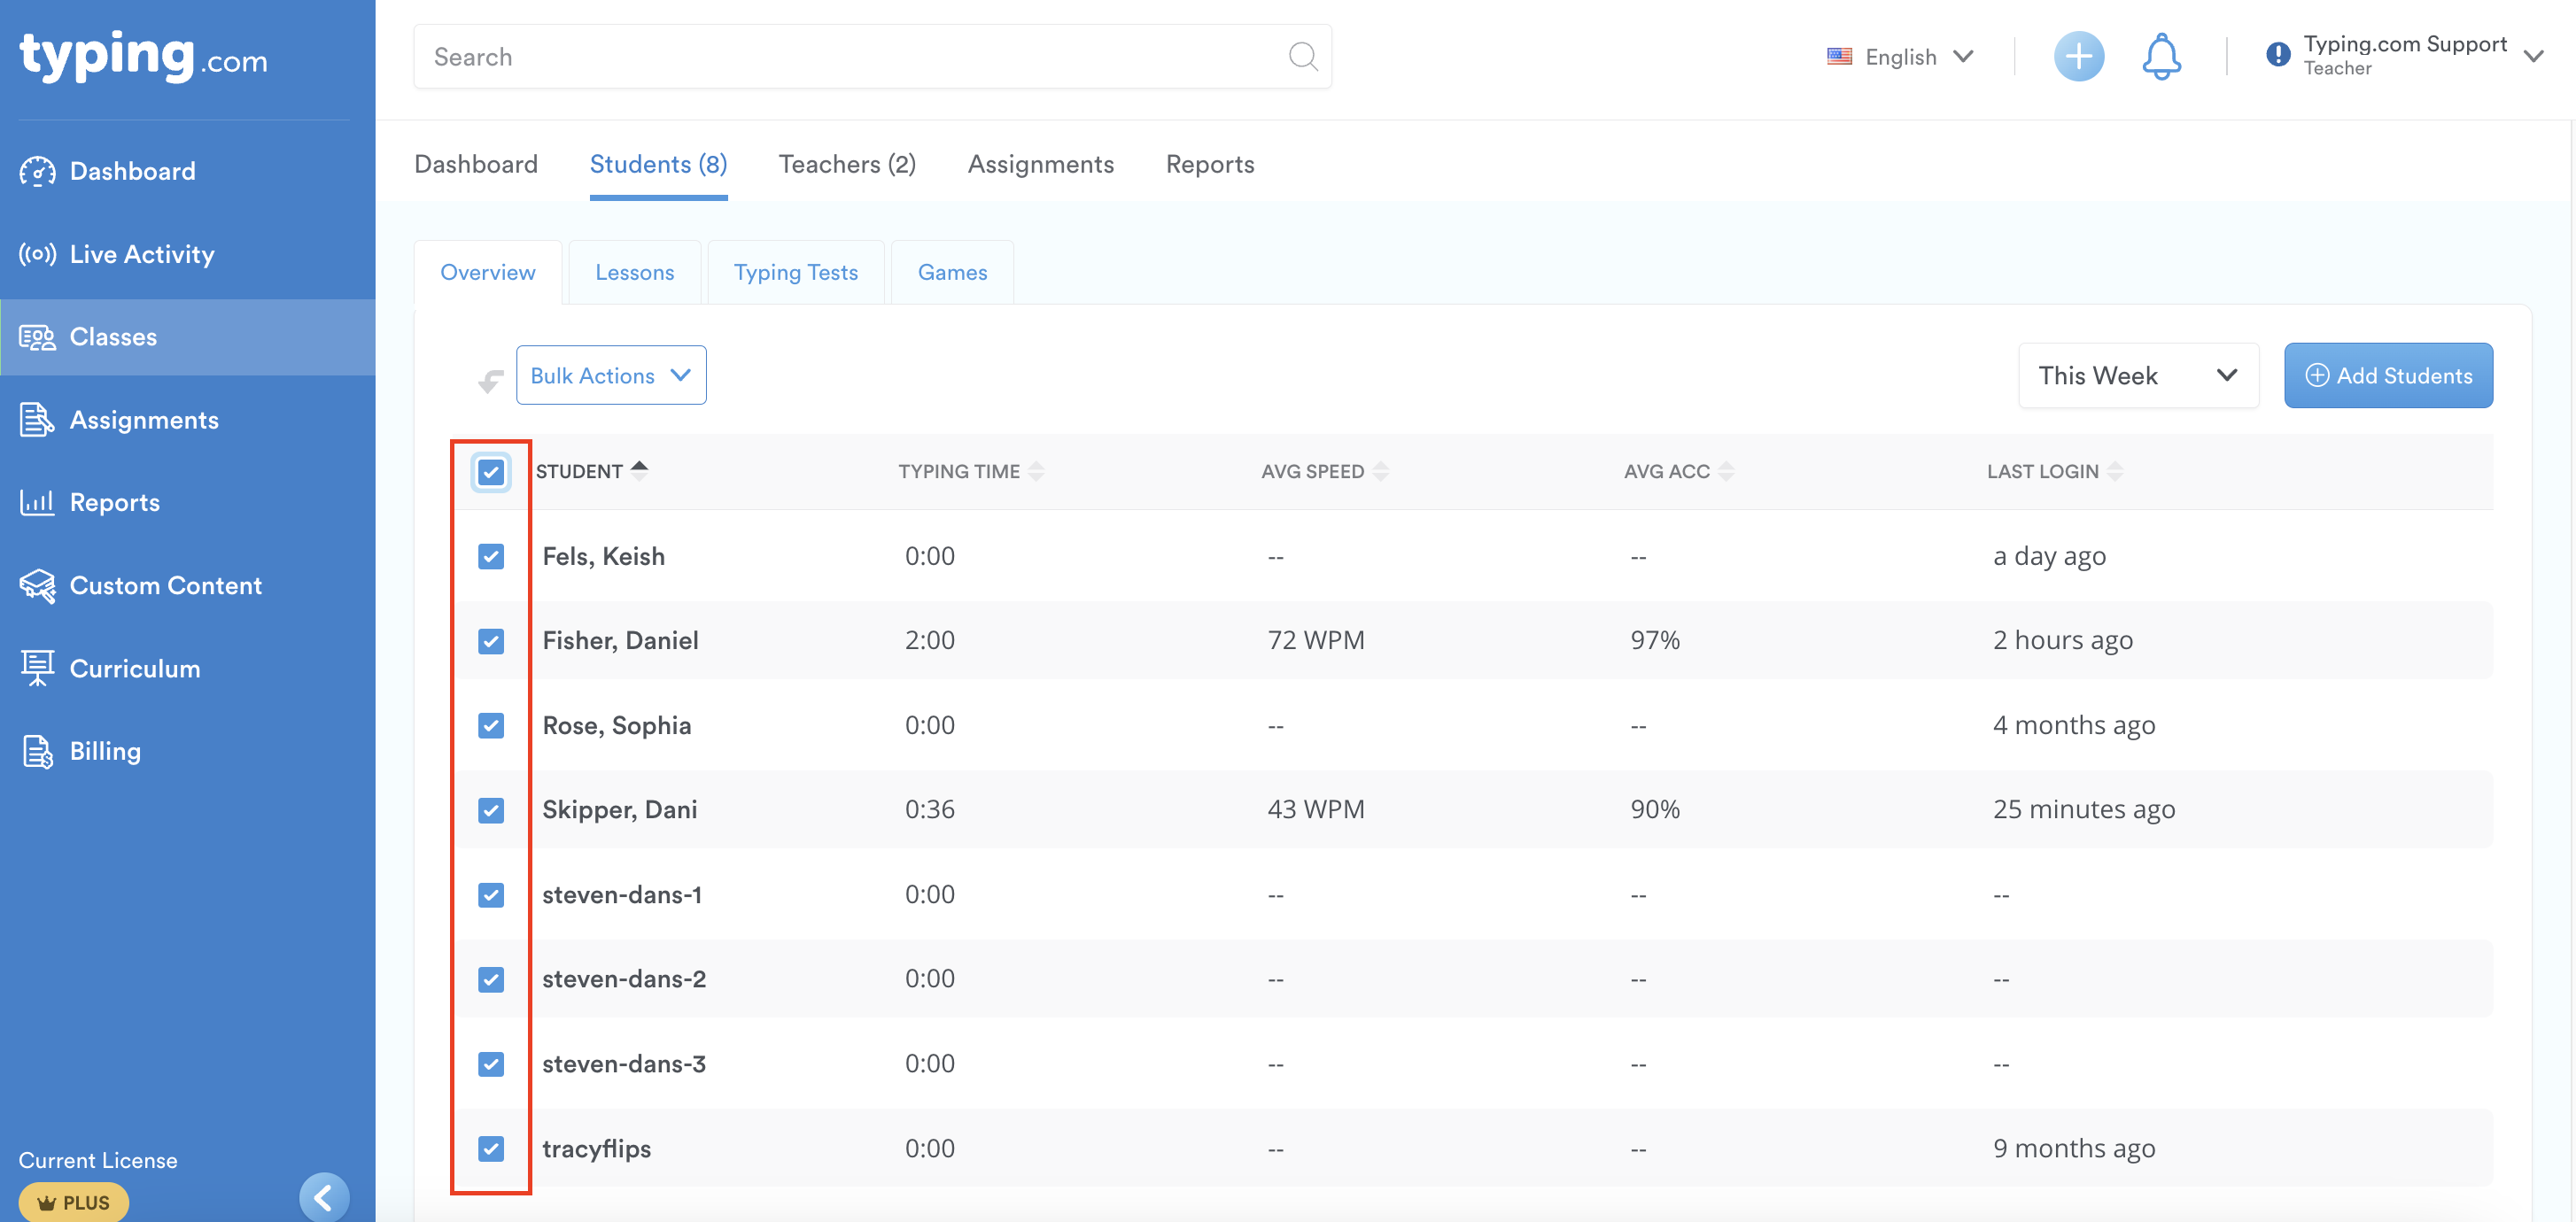The image size is (2576, 1222).
Task: Deselect the tracyflips row checkbox
Action: coord(490,1148)
